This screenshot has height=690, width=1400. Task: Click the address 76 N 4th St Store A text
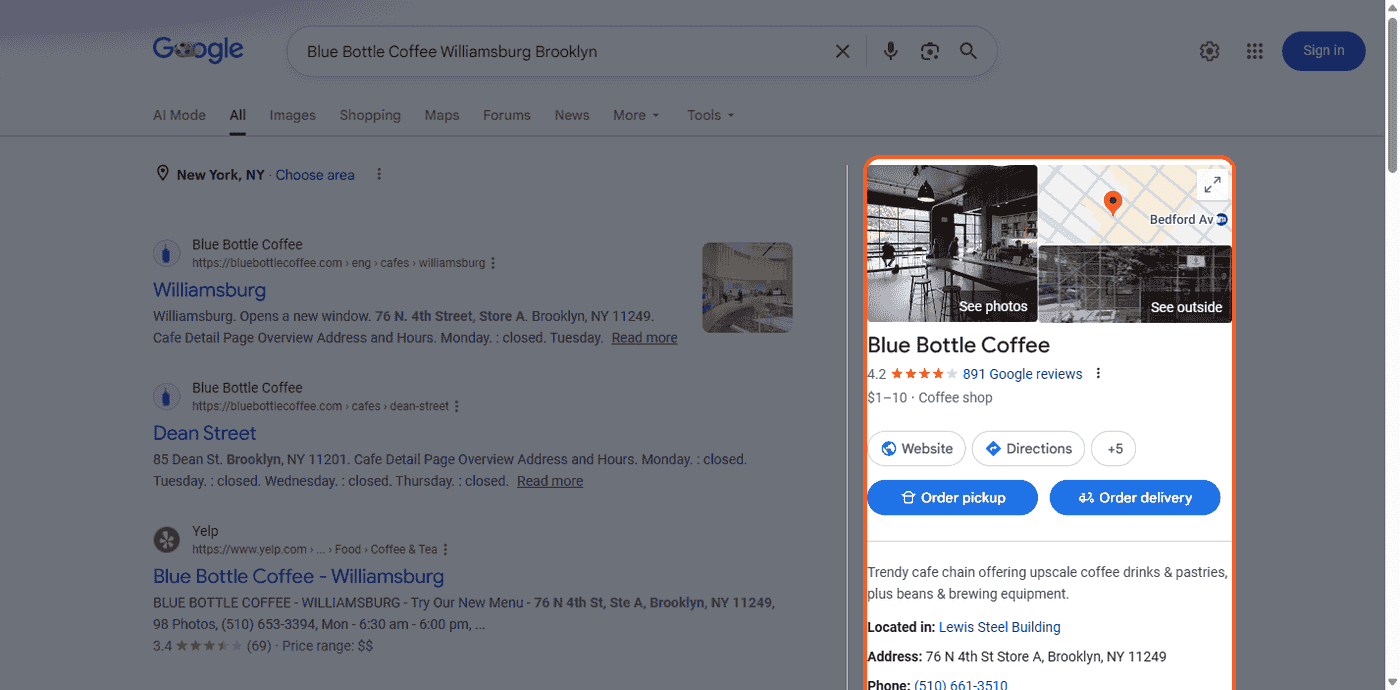(1046, 657)
